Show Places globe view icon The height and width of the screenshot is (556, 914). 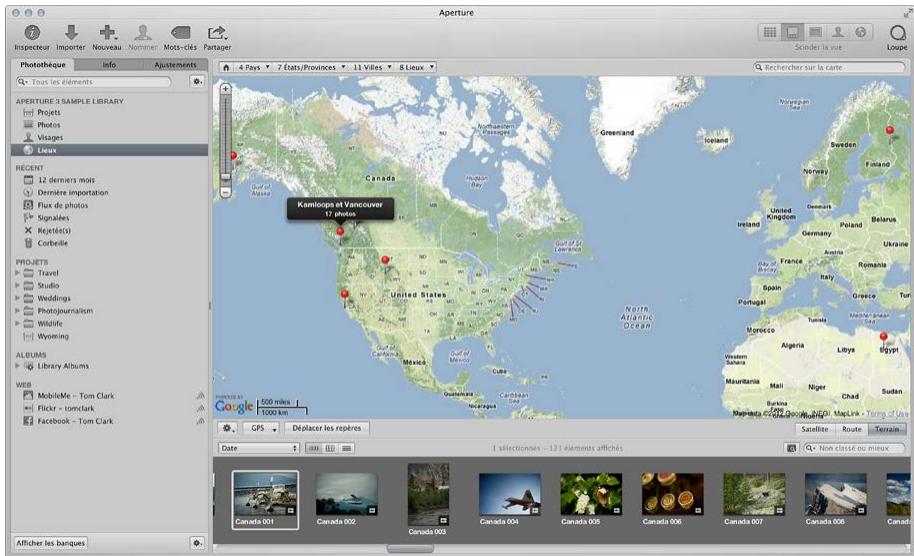860,32
